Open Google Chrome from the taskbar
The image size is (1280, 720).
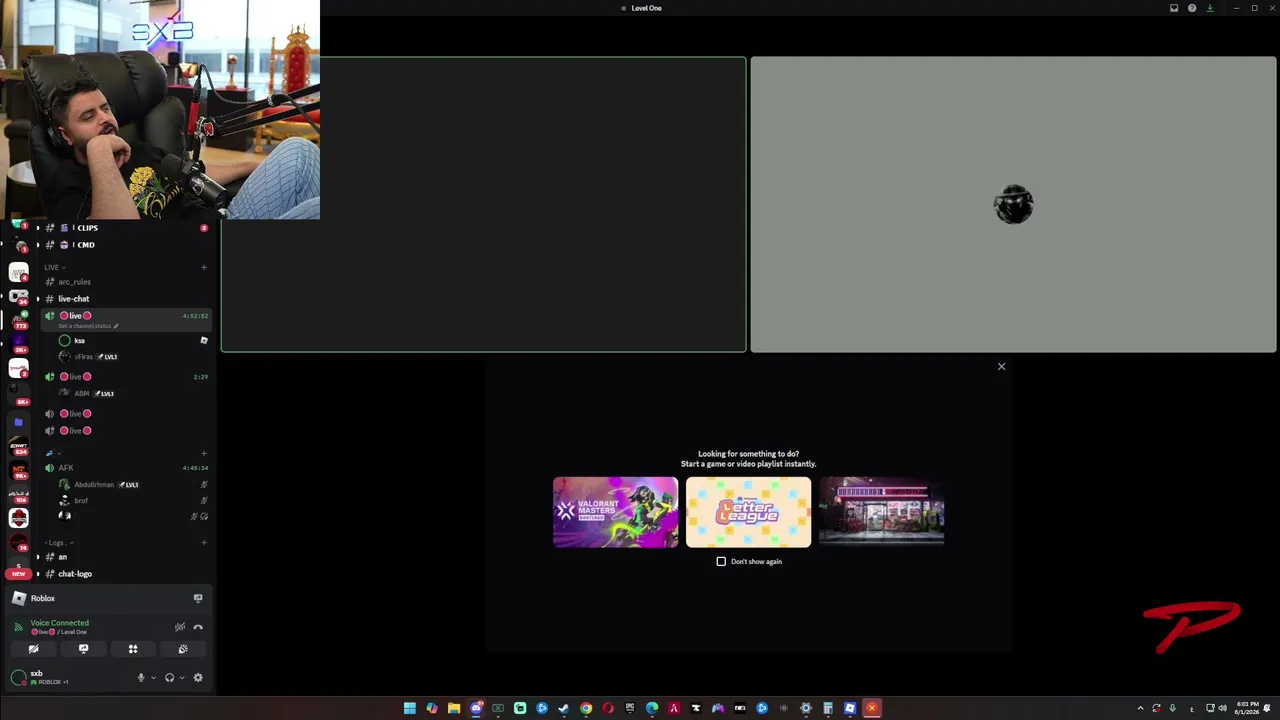click(x=586, y=708)
